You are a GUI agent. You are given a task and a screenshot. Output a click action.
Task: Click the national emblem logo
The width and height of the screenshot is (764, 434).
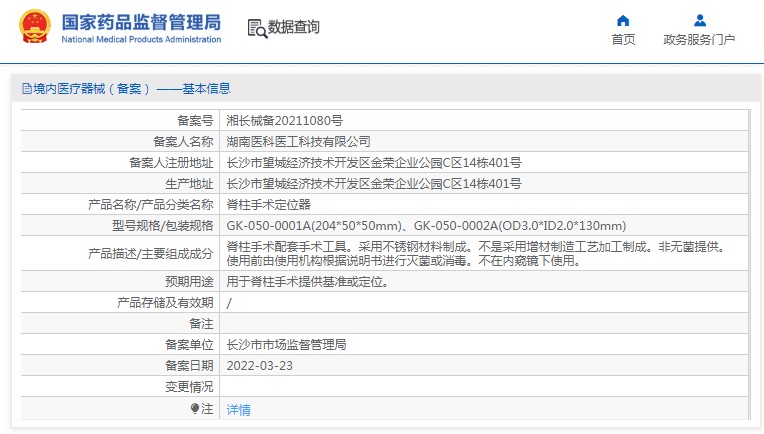35,26
